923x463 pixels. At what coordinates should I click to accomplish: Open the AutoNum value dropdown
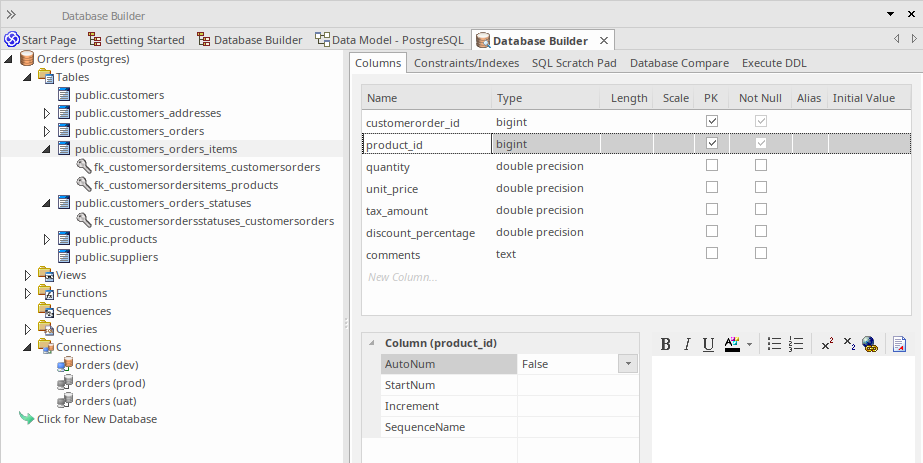pyautogui.click(x=628, y=364)
